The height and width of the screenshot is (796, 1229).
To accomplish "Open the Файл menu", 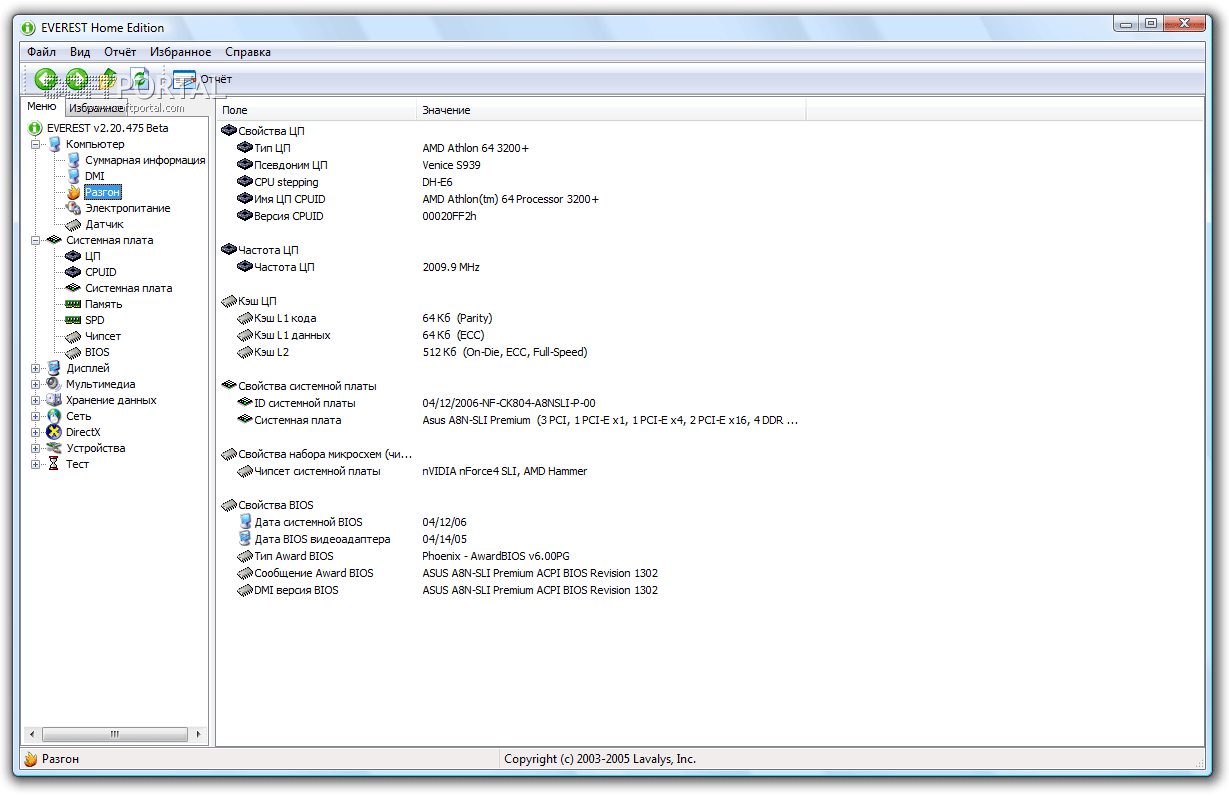I will [42, 52].
